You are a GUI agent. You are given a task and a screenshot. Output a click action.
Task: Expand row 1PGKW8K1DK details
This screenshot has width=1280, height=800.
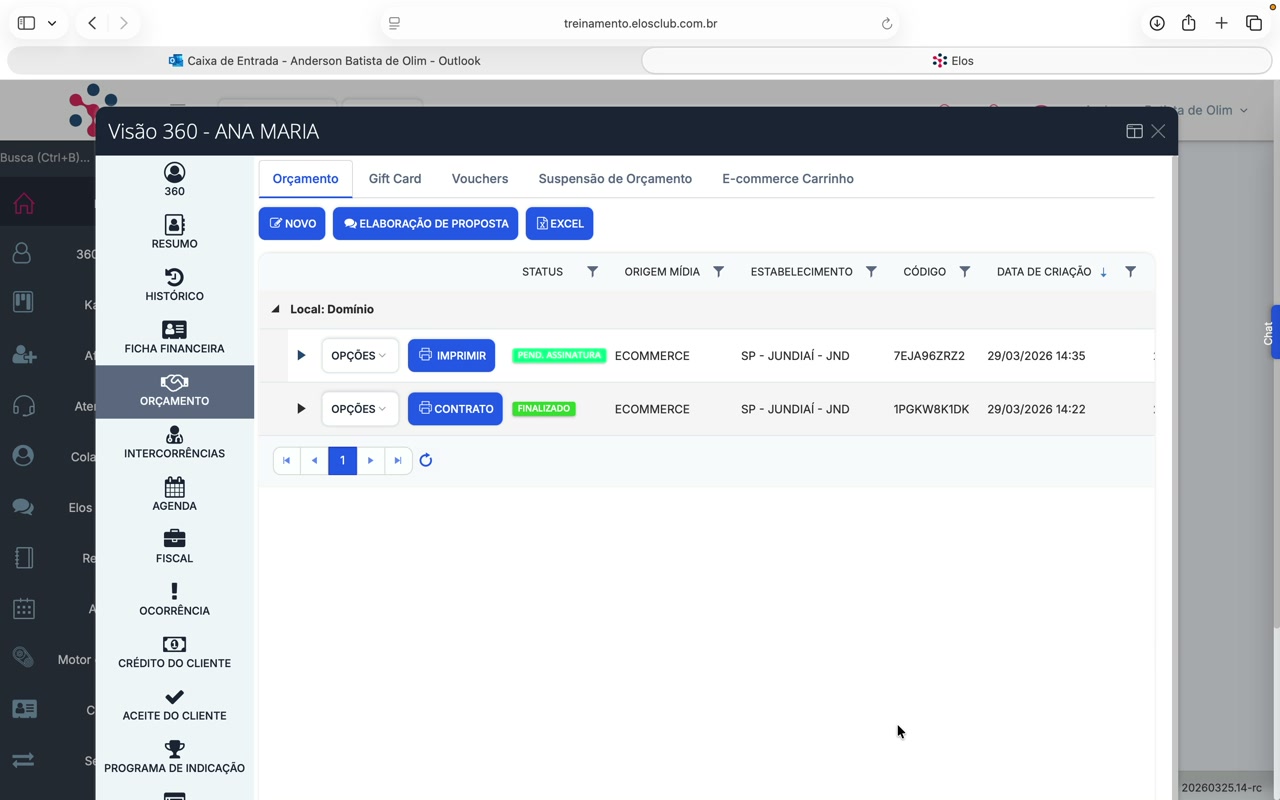point(301,408)
